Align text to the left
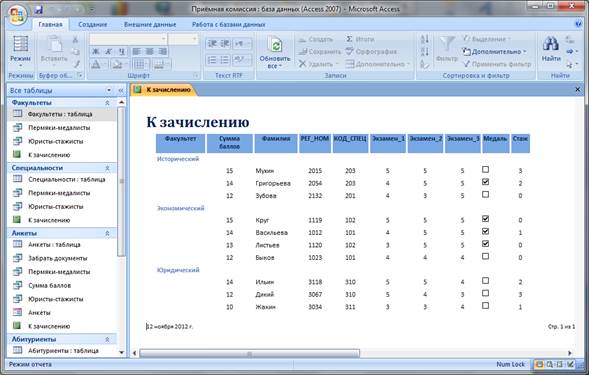589x375 pixels. [x=136, y=51]
